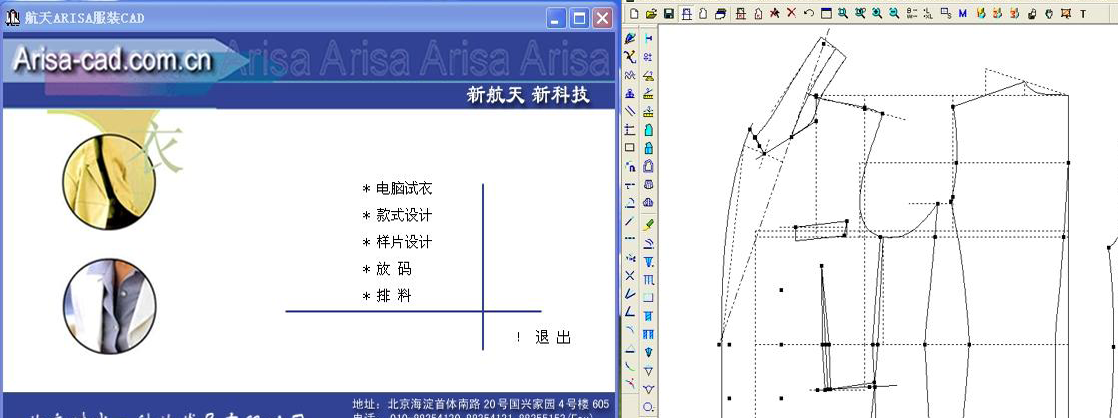Select the dashed line tool
This screenshot has width=1118, height=418.
tap(630, 238)
